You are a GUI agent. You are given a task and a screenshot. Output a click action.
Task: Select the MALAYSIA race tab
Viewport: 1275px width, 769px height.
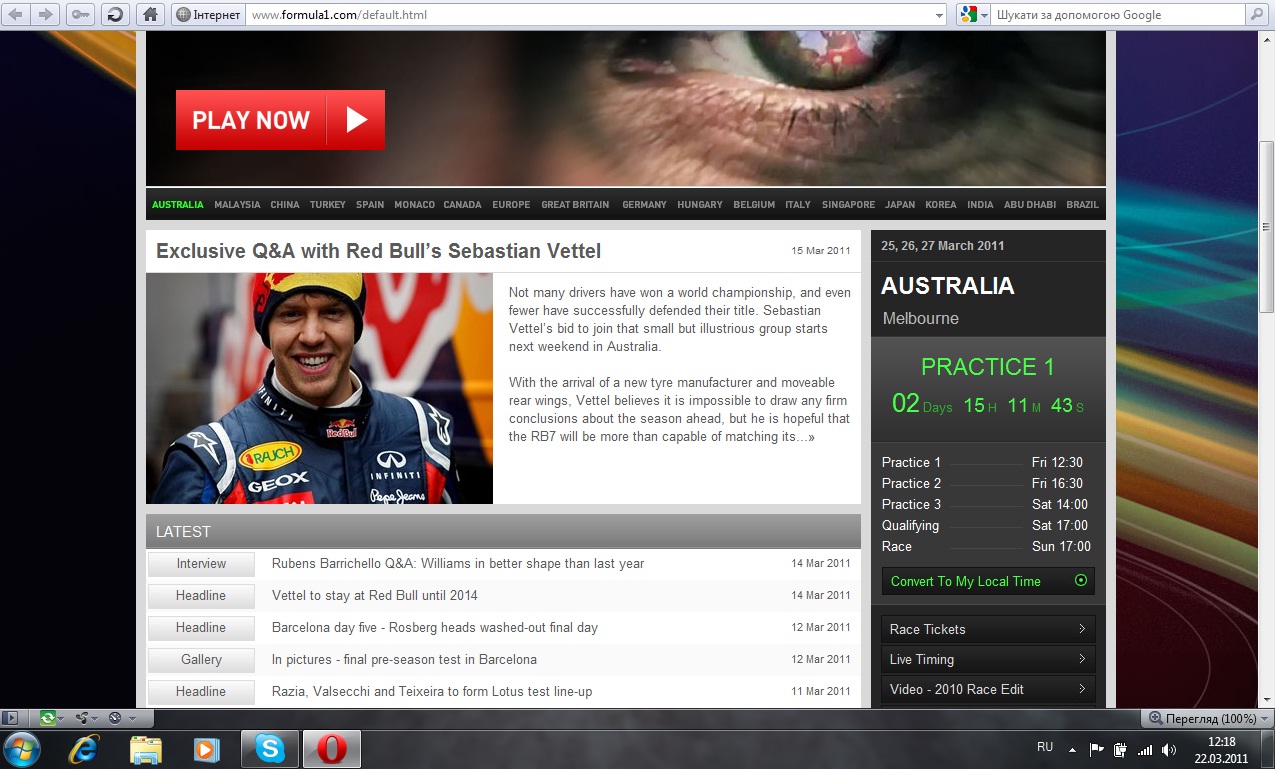pyautogui.click(x=237, y=204)
